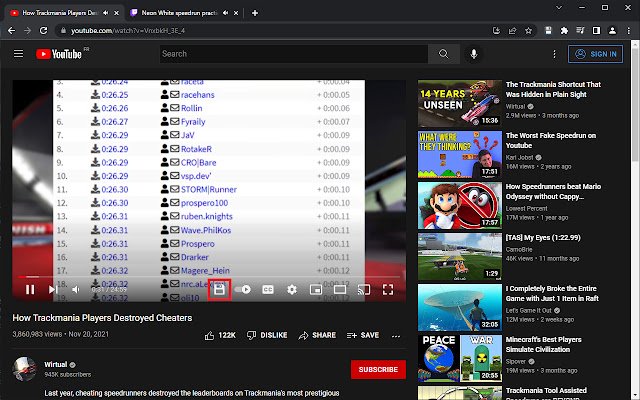
Task: Reload the current page
Action: pyautogui.click(x=43, y=31)
